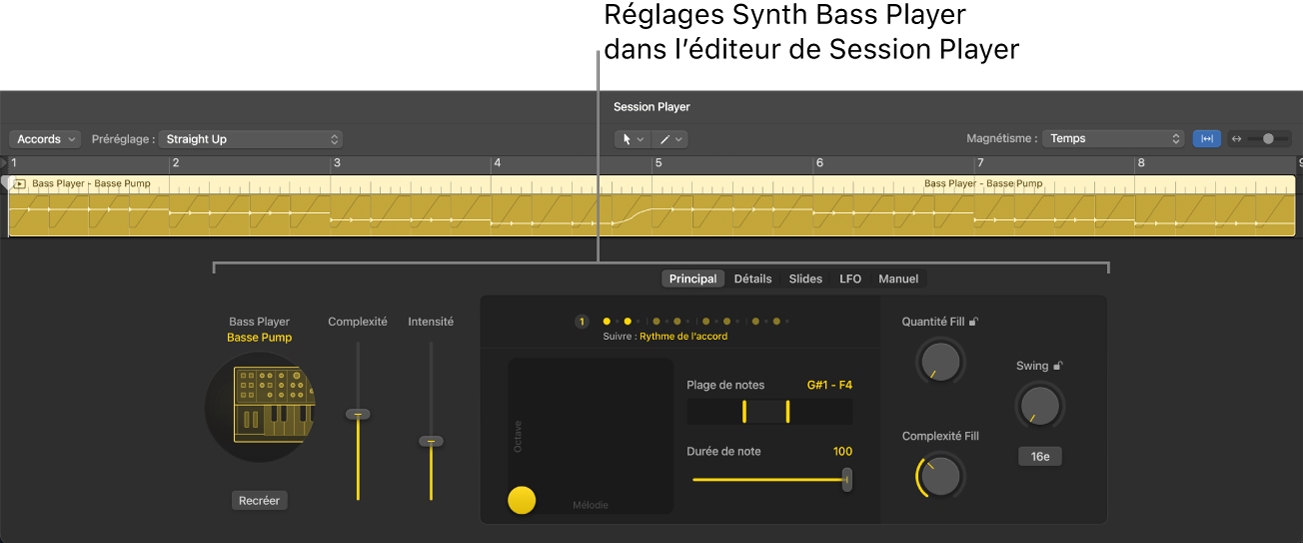Image resolution: width=1303 pixels, height=543 pixels.
Task: Click the Intensité slider handle
Action: coord(431,441)
